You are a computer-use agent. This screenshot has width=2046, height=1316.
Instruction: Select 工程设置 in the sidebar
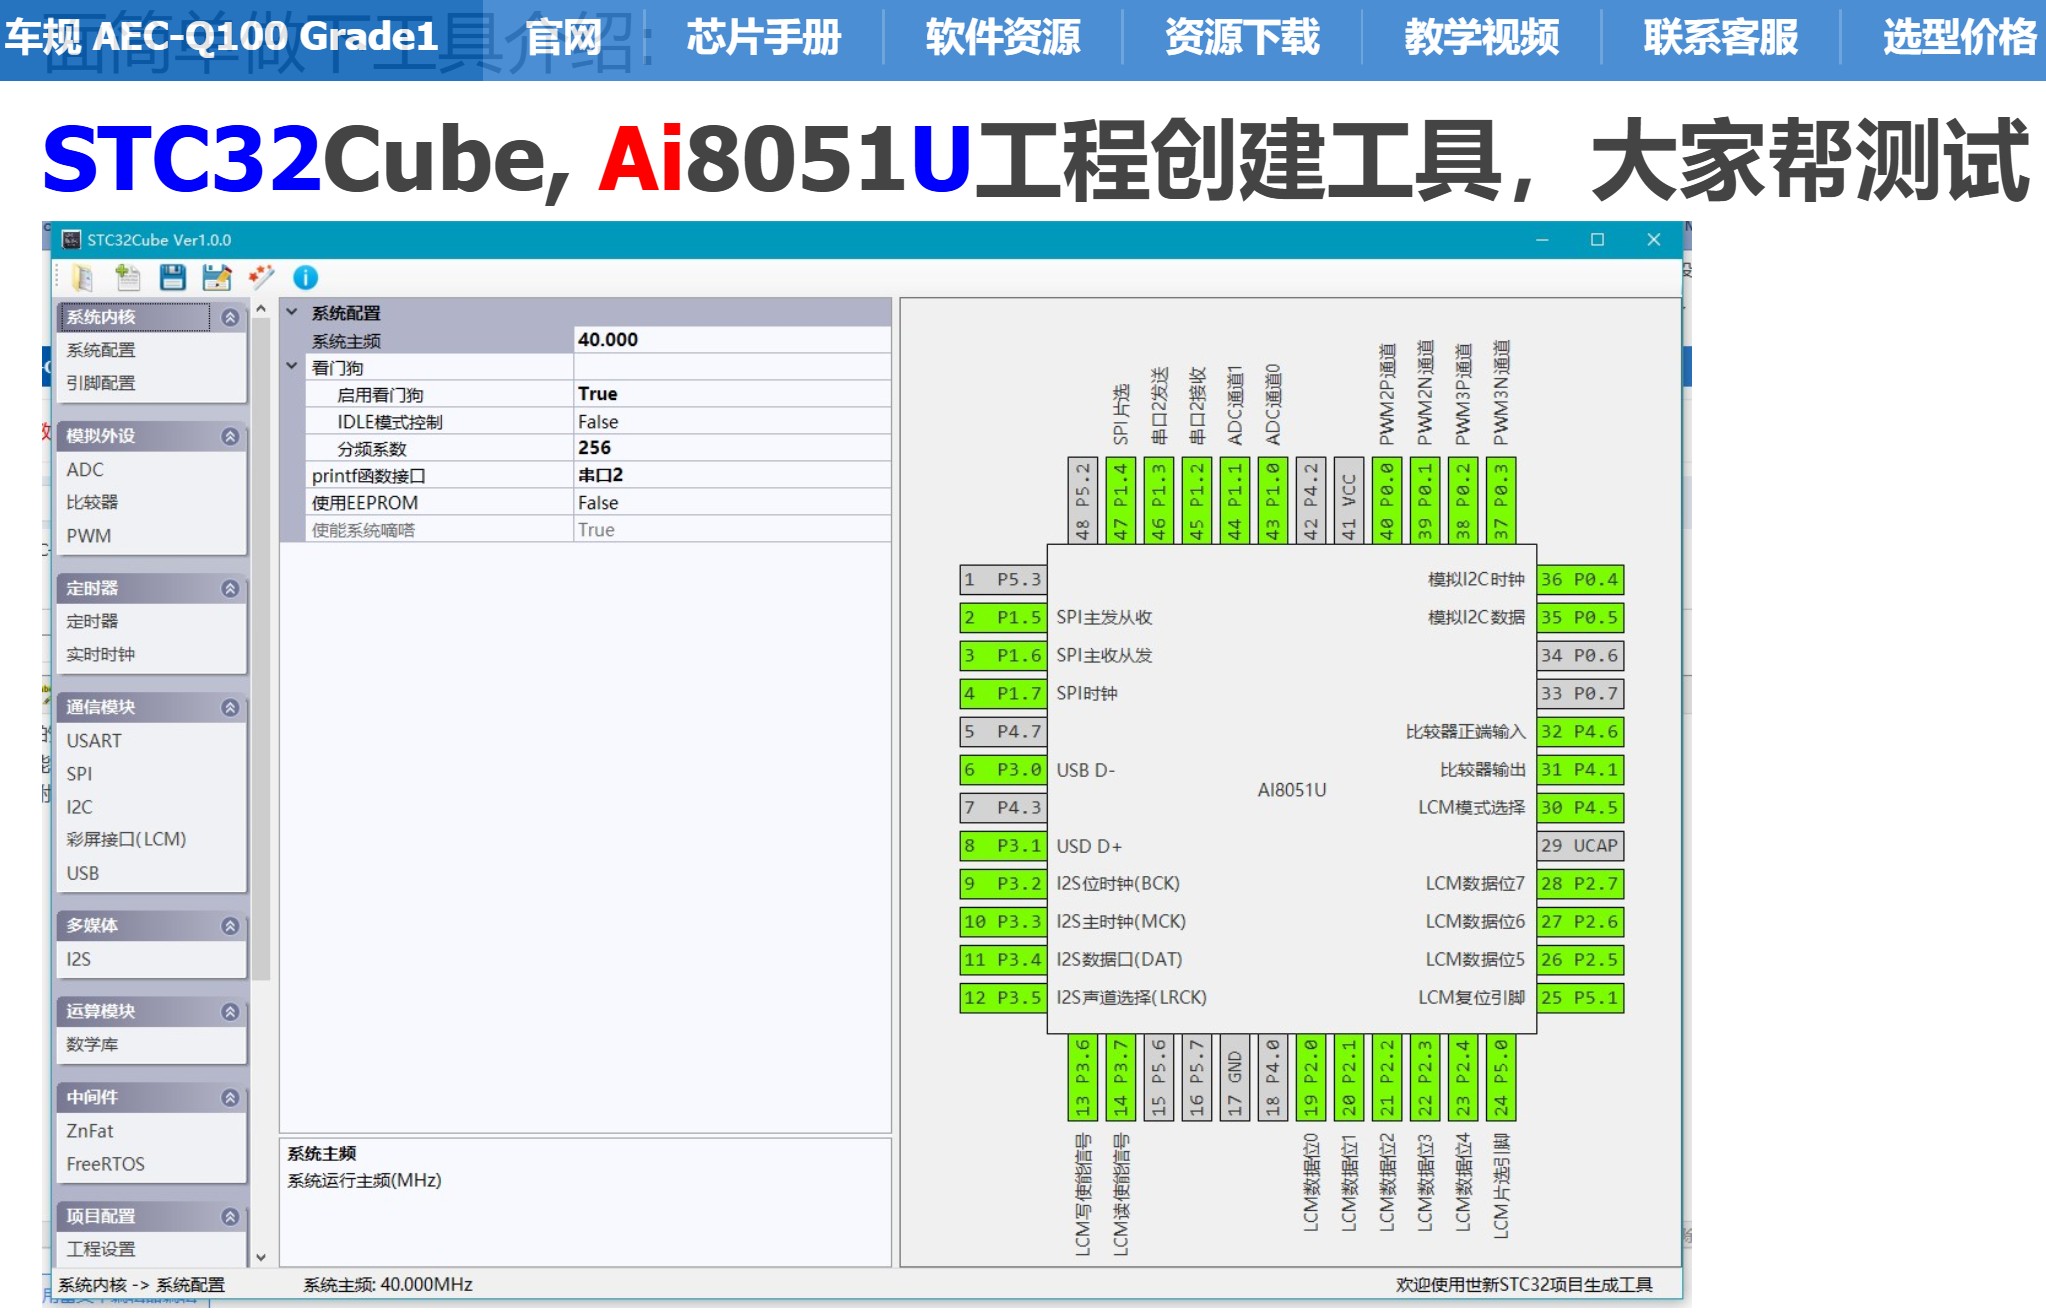pyautogui.click(x=101, y=1249)
